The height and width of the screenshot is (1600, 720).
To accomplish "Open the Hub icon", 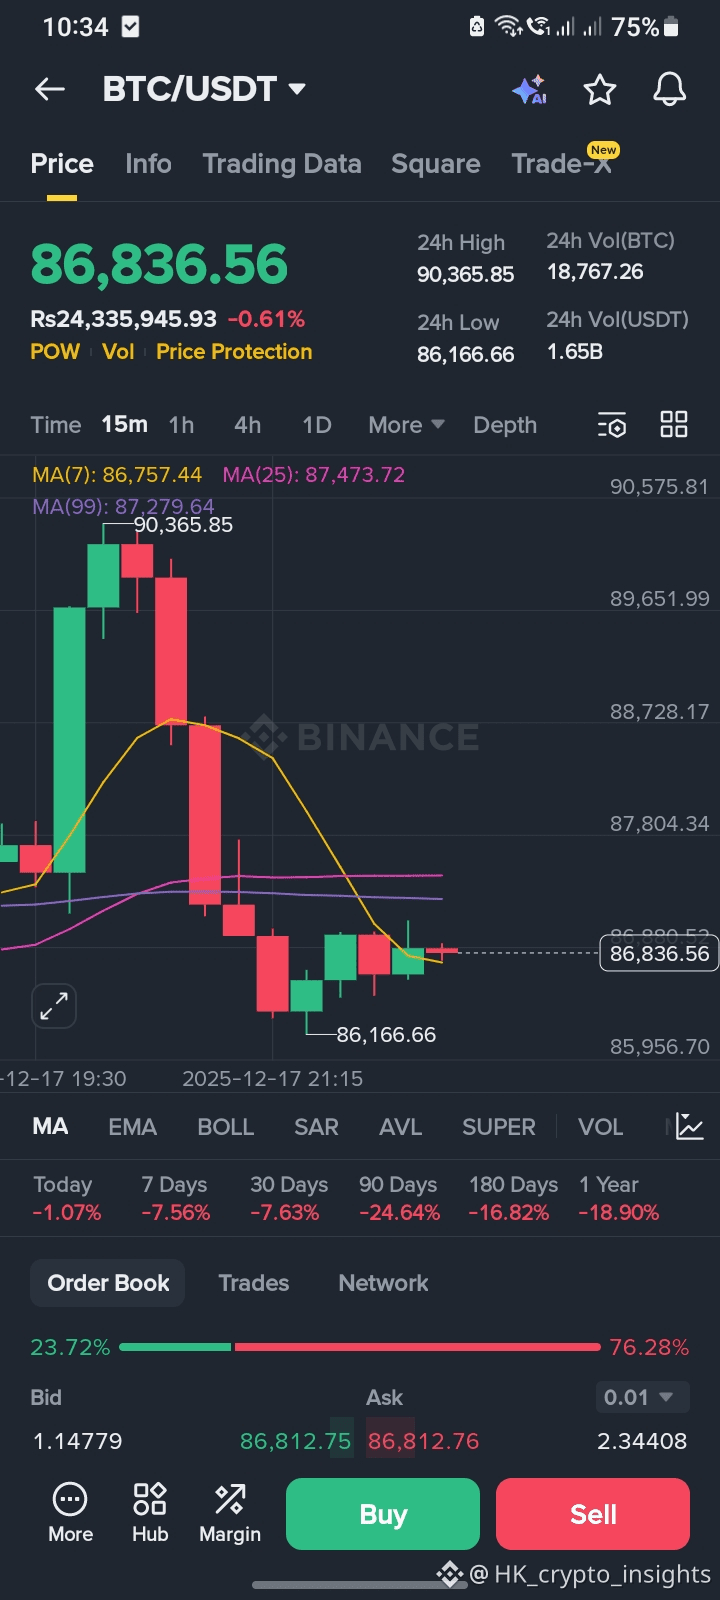I will 150,1512.
